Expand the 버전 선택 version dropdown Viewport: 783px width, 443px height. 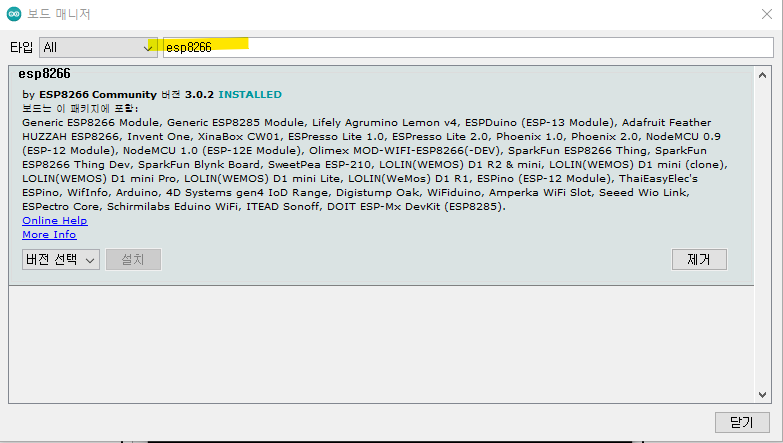[60, 260]
